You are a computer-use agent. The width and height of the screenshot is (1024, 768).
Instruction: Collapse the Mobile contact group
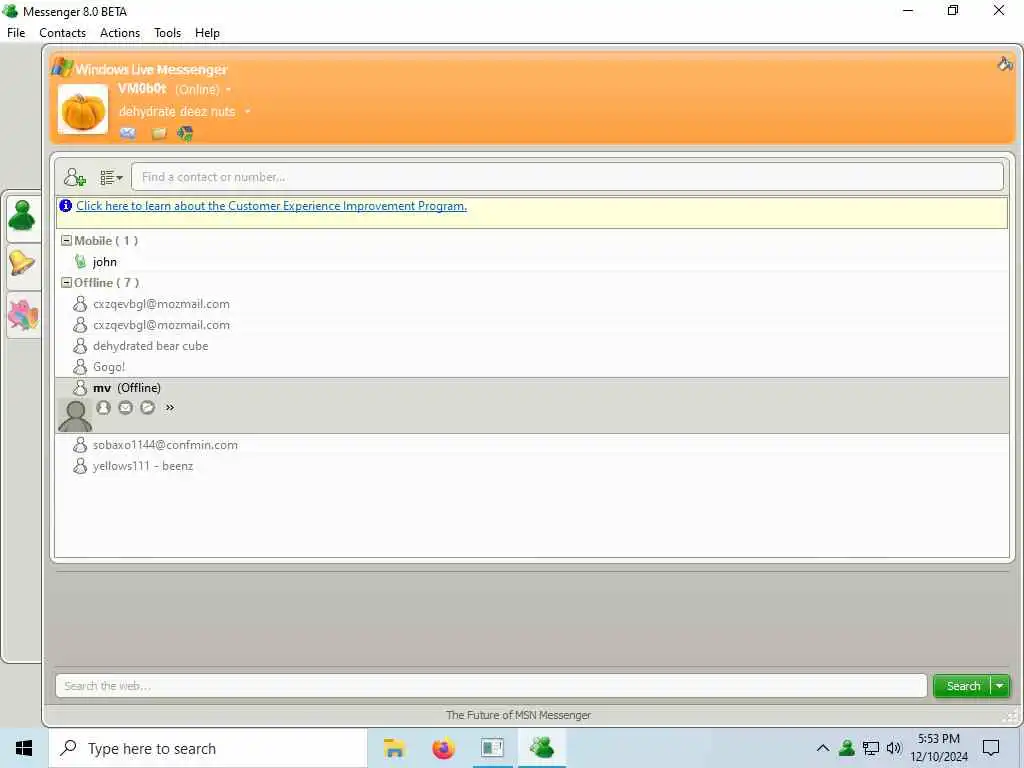pos(66,240)
